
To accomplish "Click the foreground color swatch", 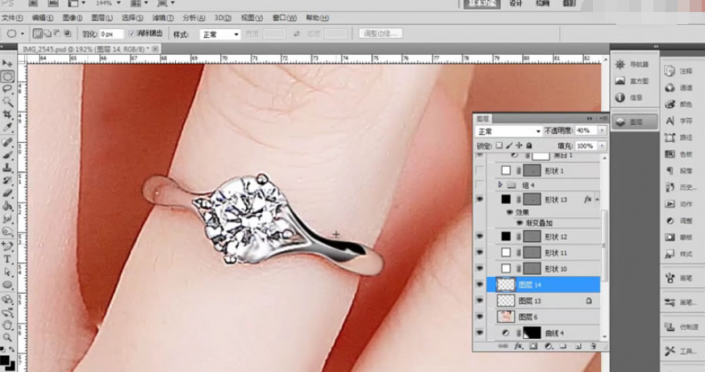I will pyautogui.click(x=4, y=360).
